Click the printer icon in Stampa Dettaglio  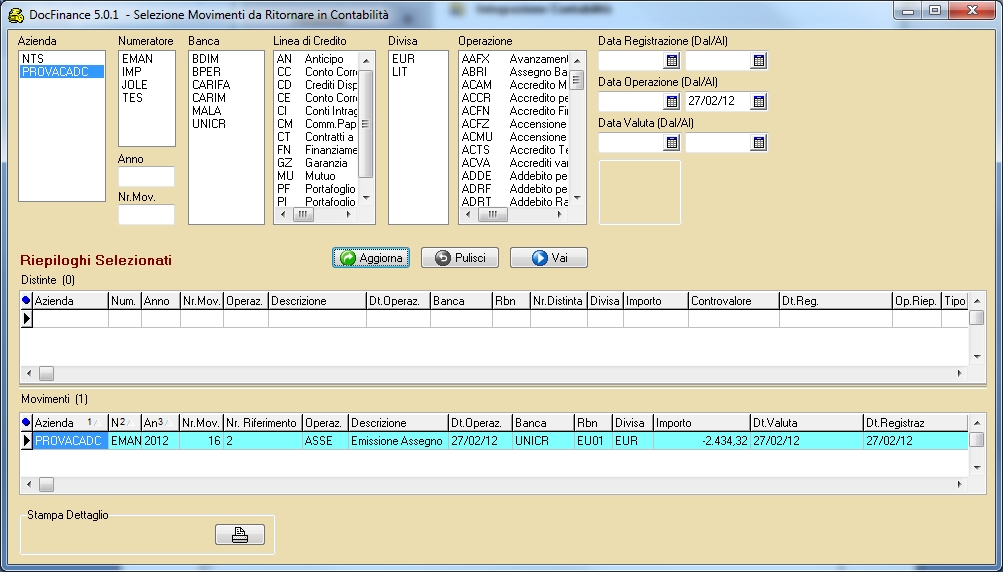coord(240,535)
